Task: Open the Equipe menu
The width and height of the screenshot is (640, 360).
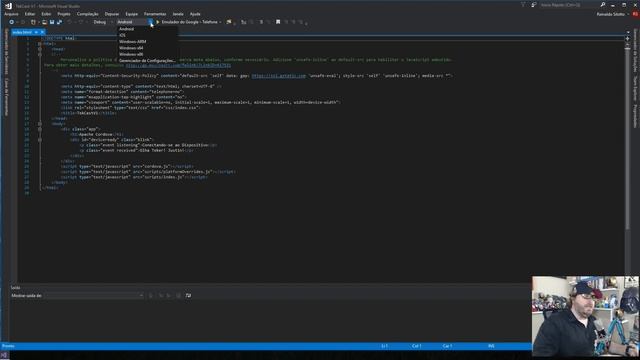Action: pos(131,14)
